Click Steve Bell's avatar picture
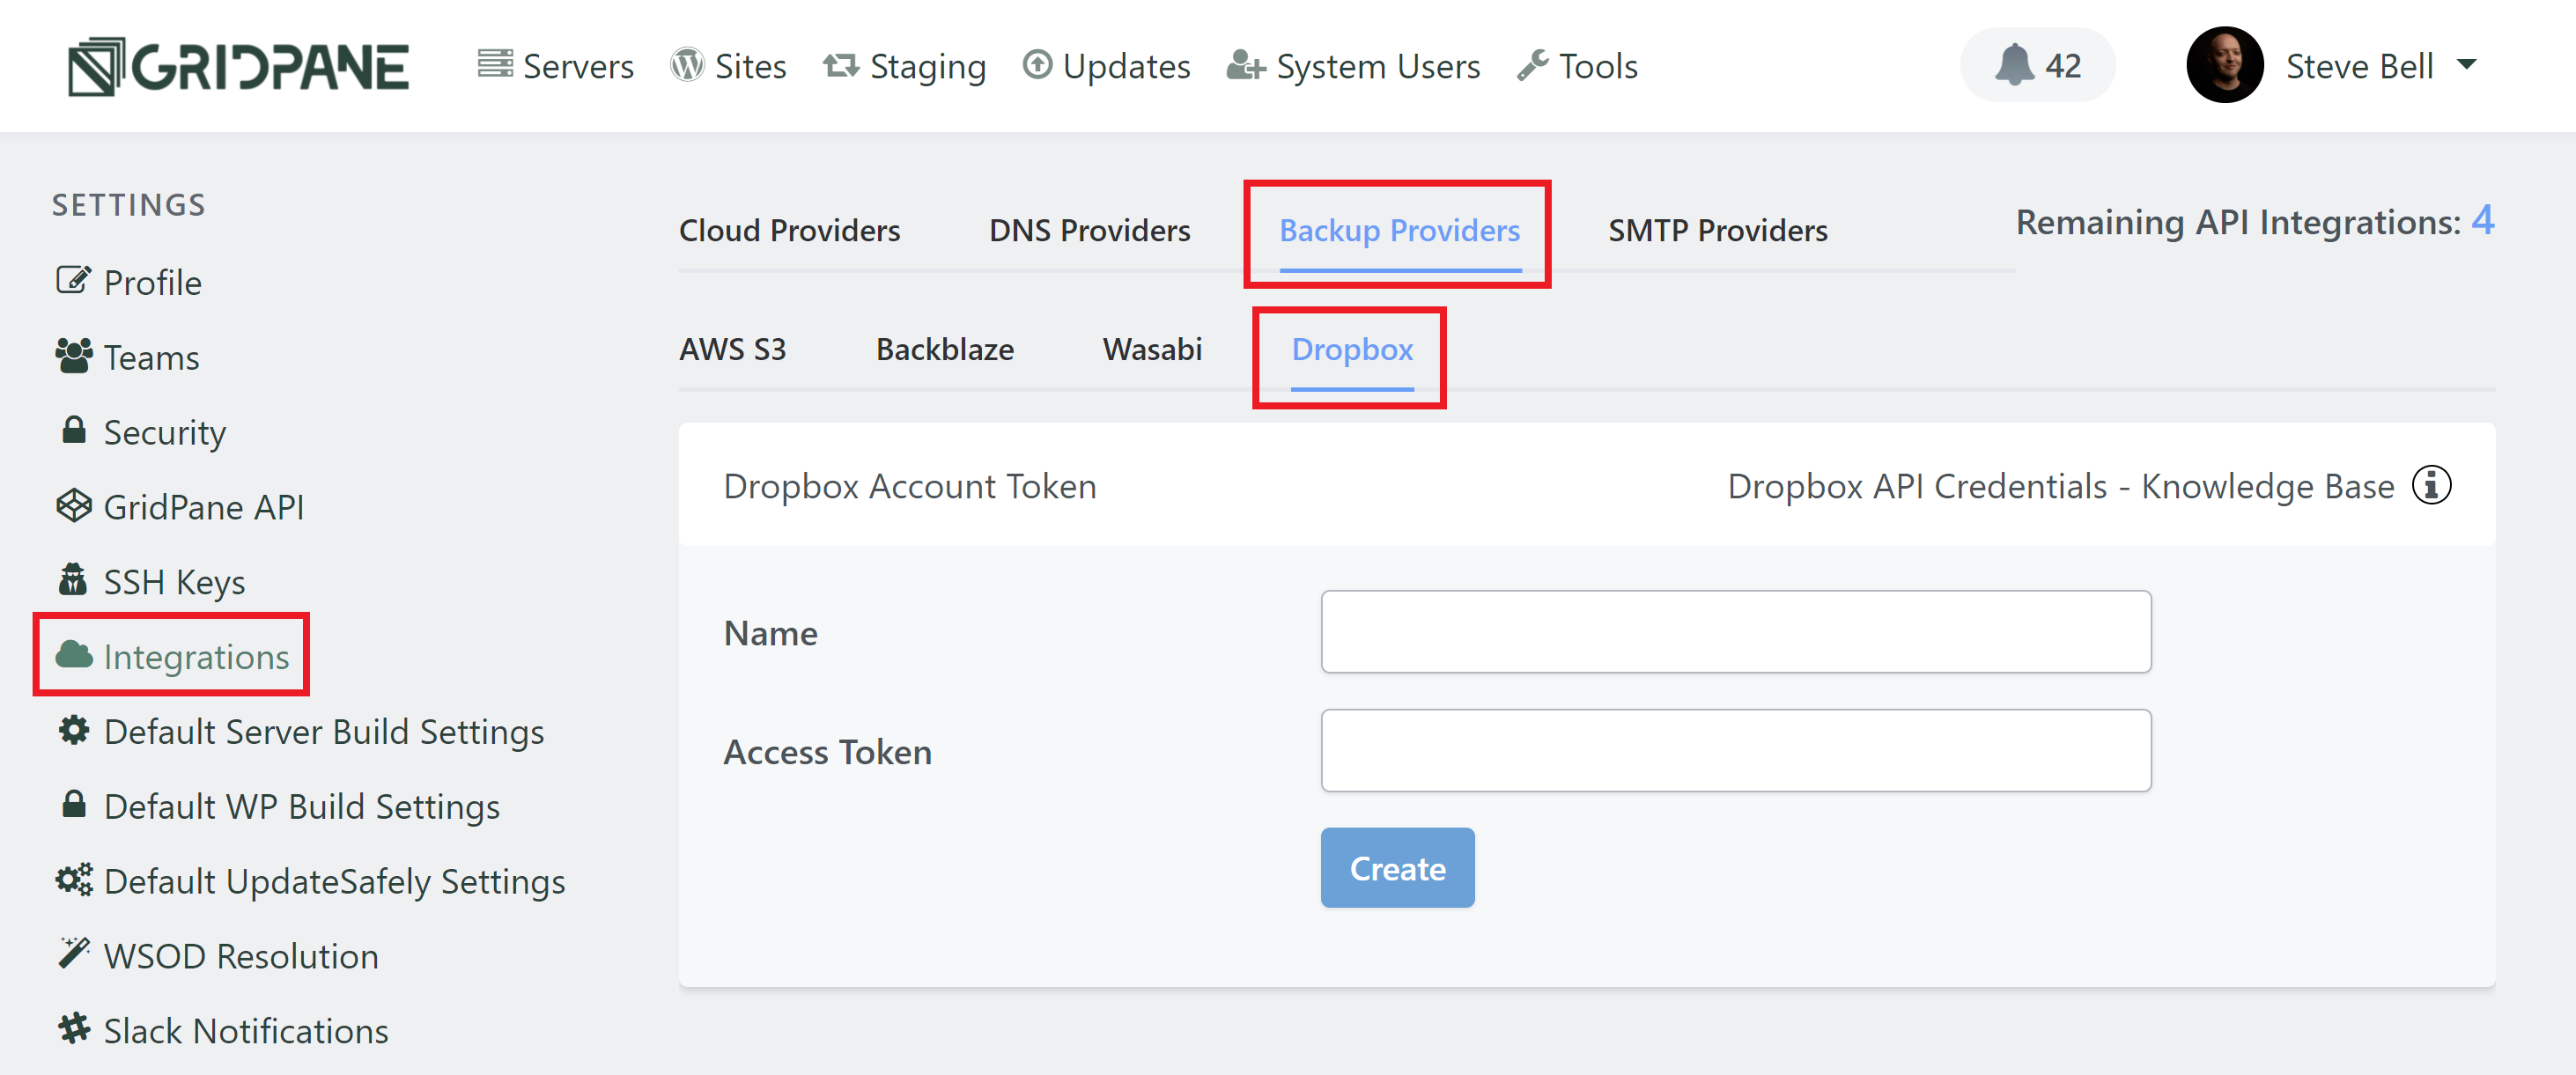Screen dimensions: 2576x1075 tap(2224, 65)
